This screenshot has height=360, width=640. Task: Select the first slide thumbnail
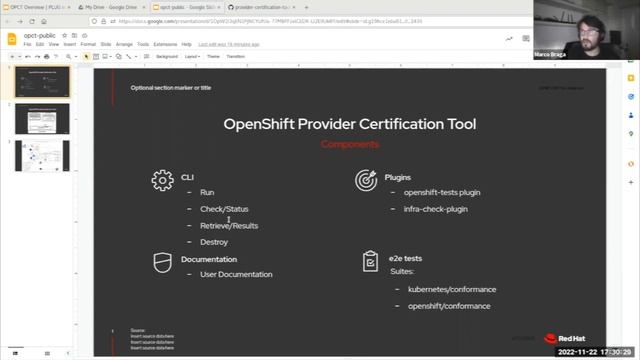42,82
